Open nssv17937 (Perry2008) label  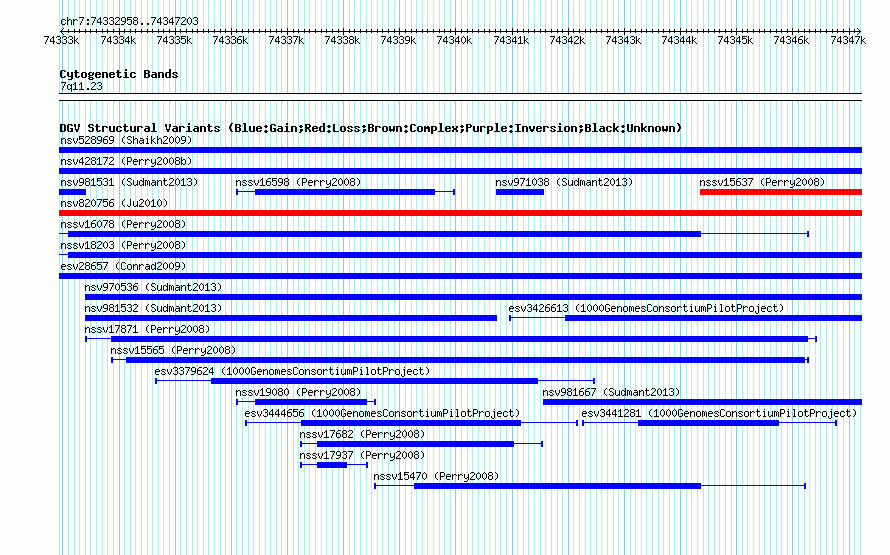(362, 455)
